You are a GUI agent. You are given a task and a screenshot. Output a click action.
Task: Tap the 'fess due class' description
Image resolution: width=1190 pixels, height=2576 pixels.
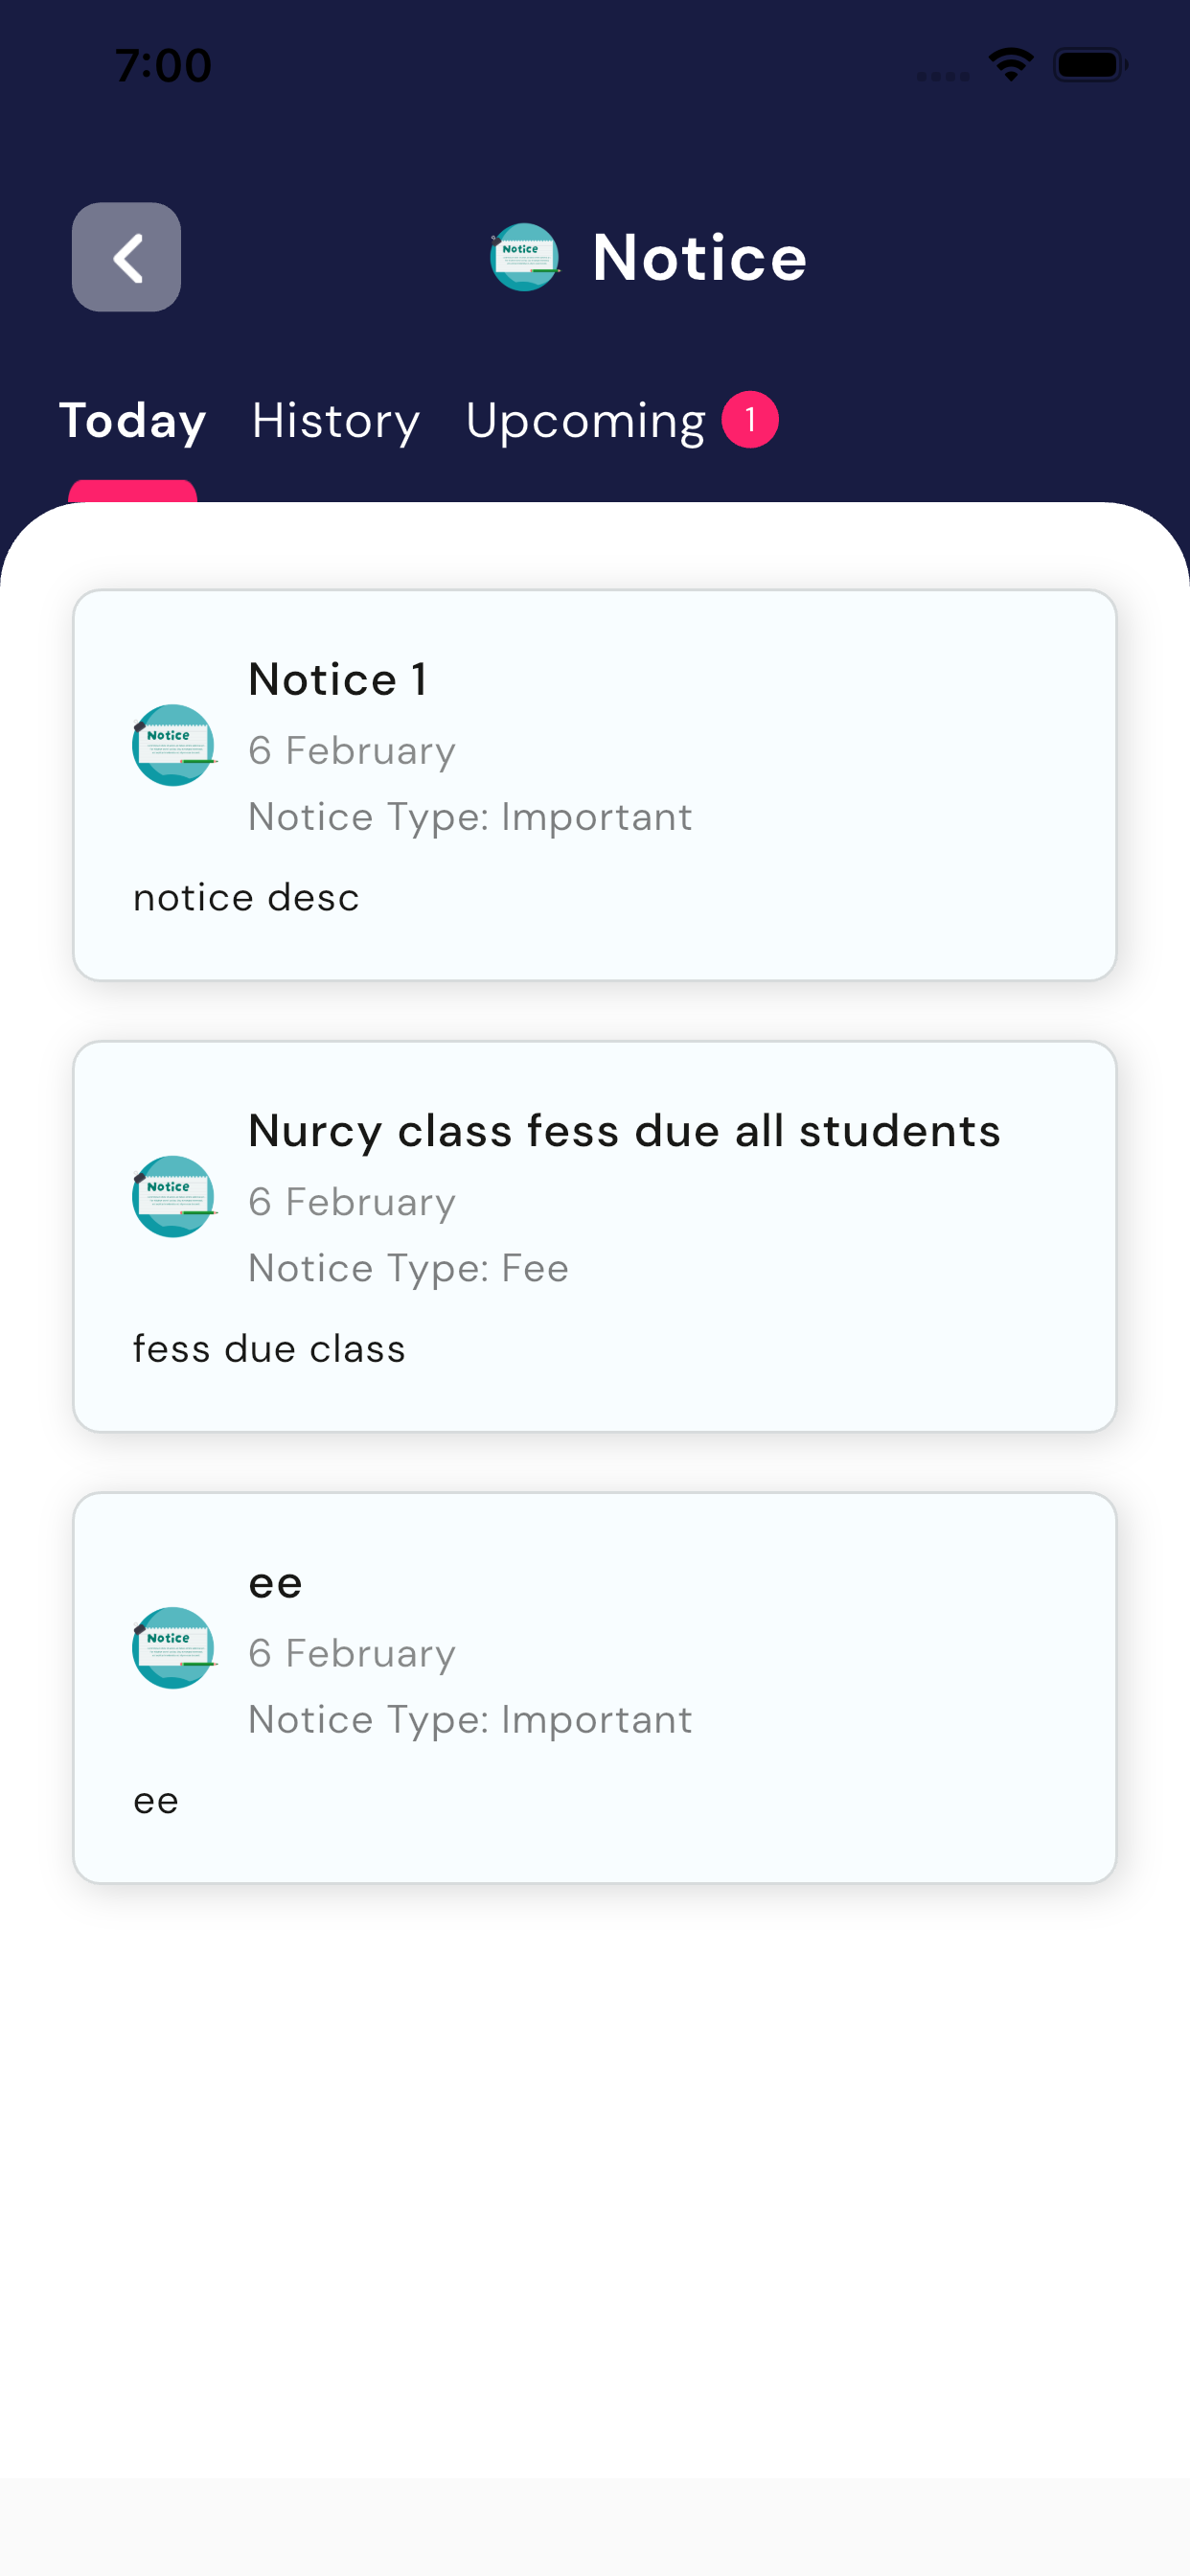pos(269,1349)
